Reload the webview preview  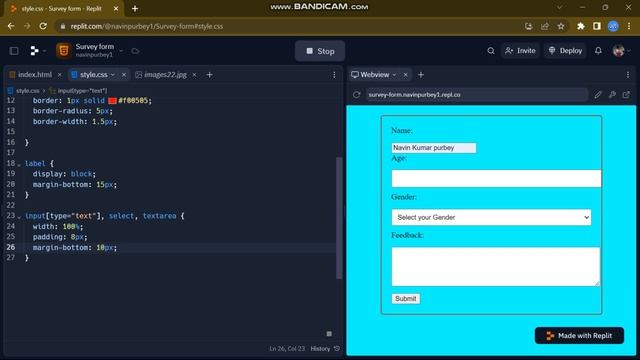click(356, 95)
